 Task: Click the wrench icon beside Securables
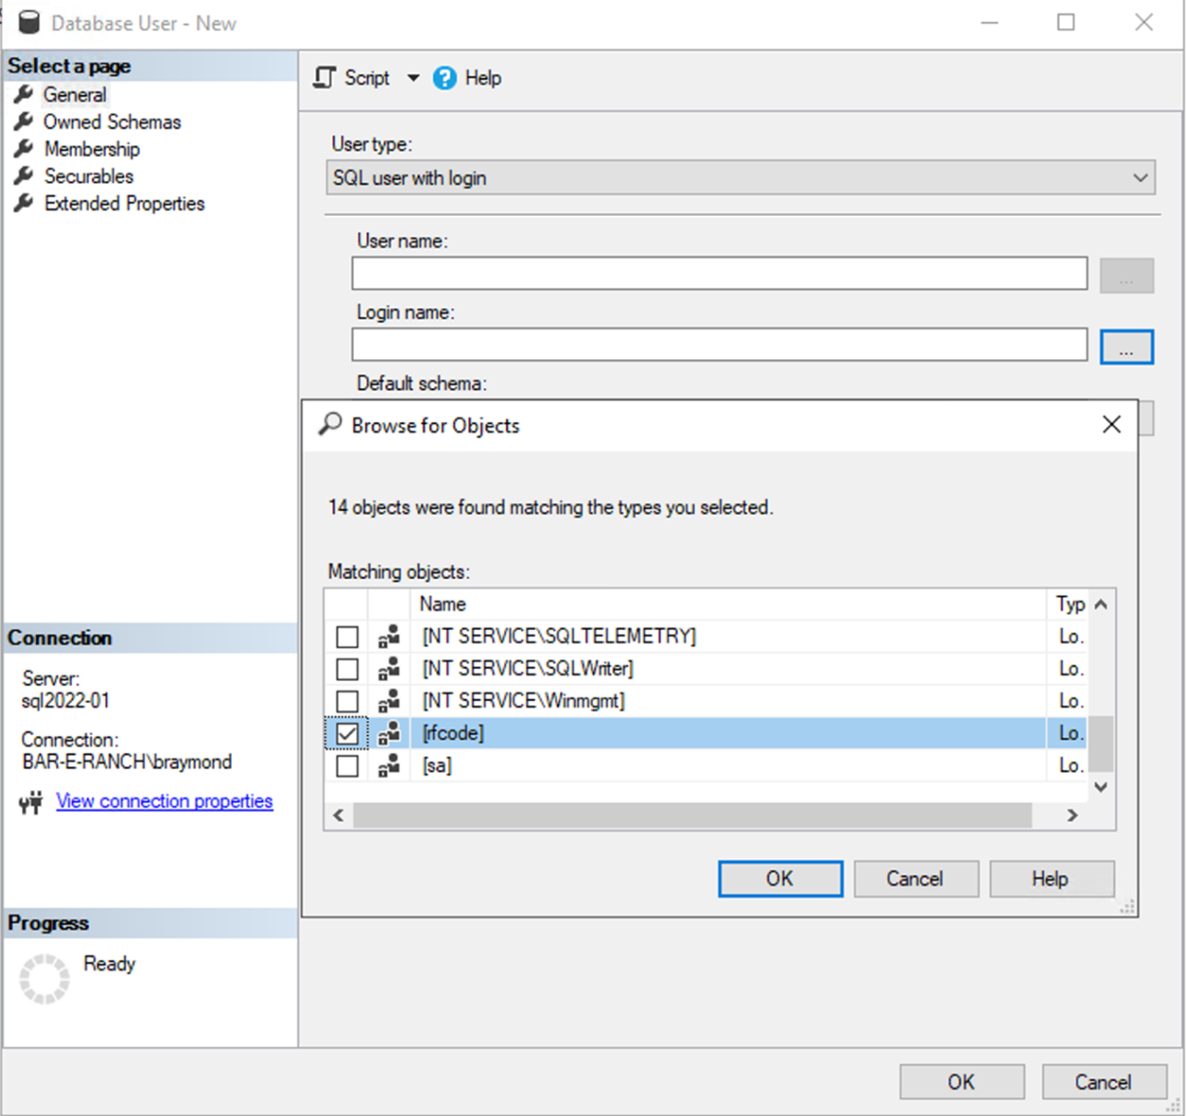[24, 176]
